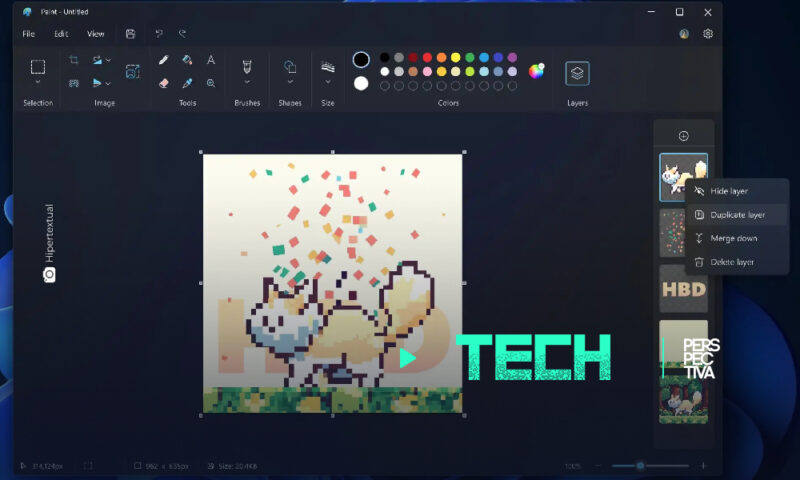
Task: Pick the red color swatch
Action: [x=428, y=57]
